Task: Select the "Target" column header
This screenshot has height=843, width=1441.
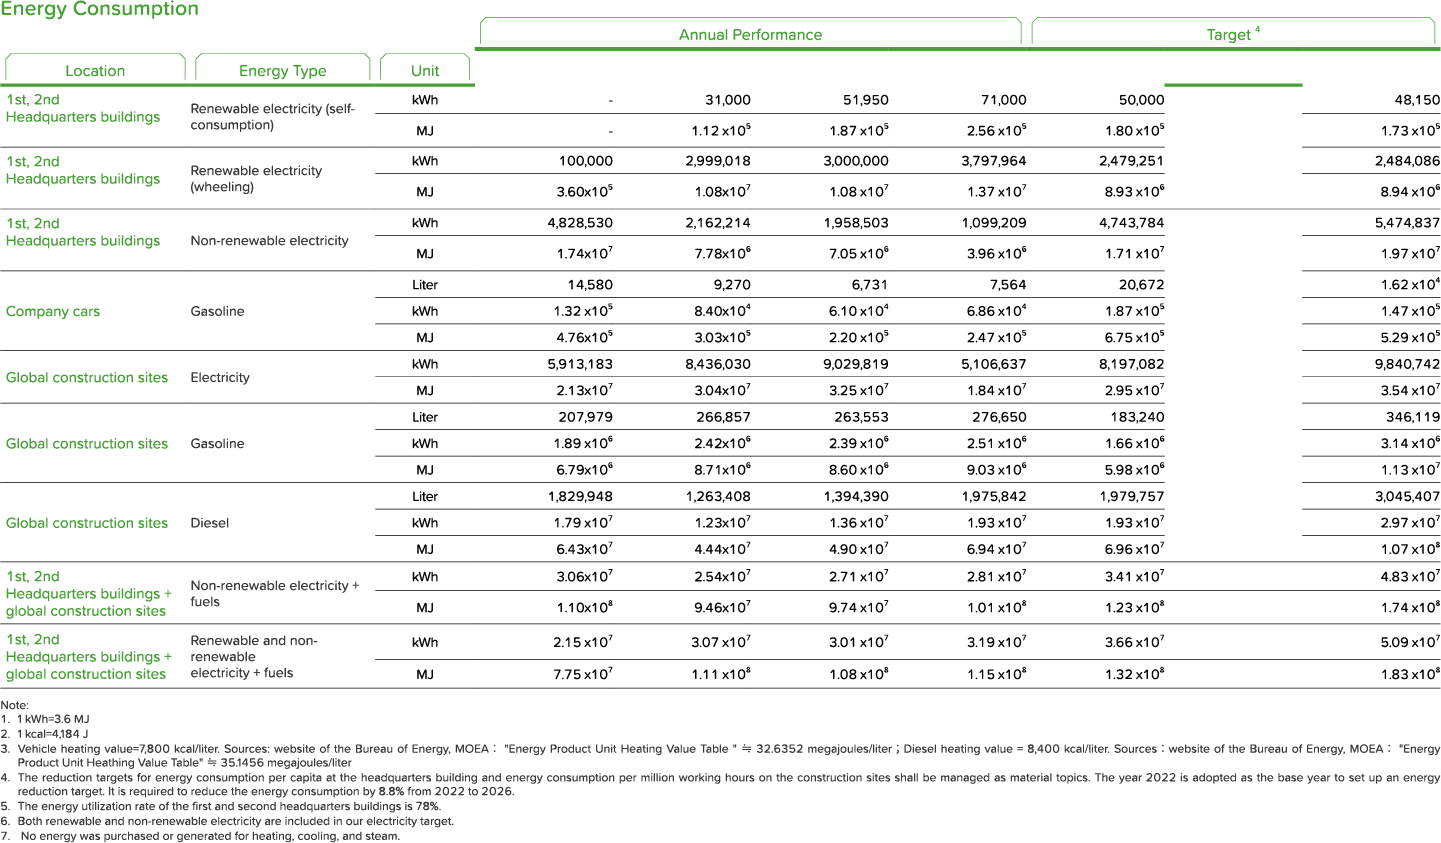Action: [1233, 34]
